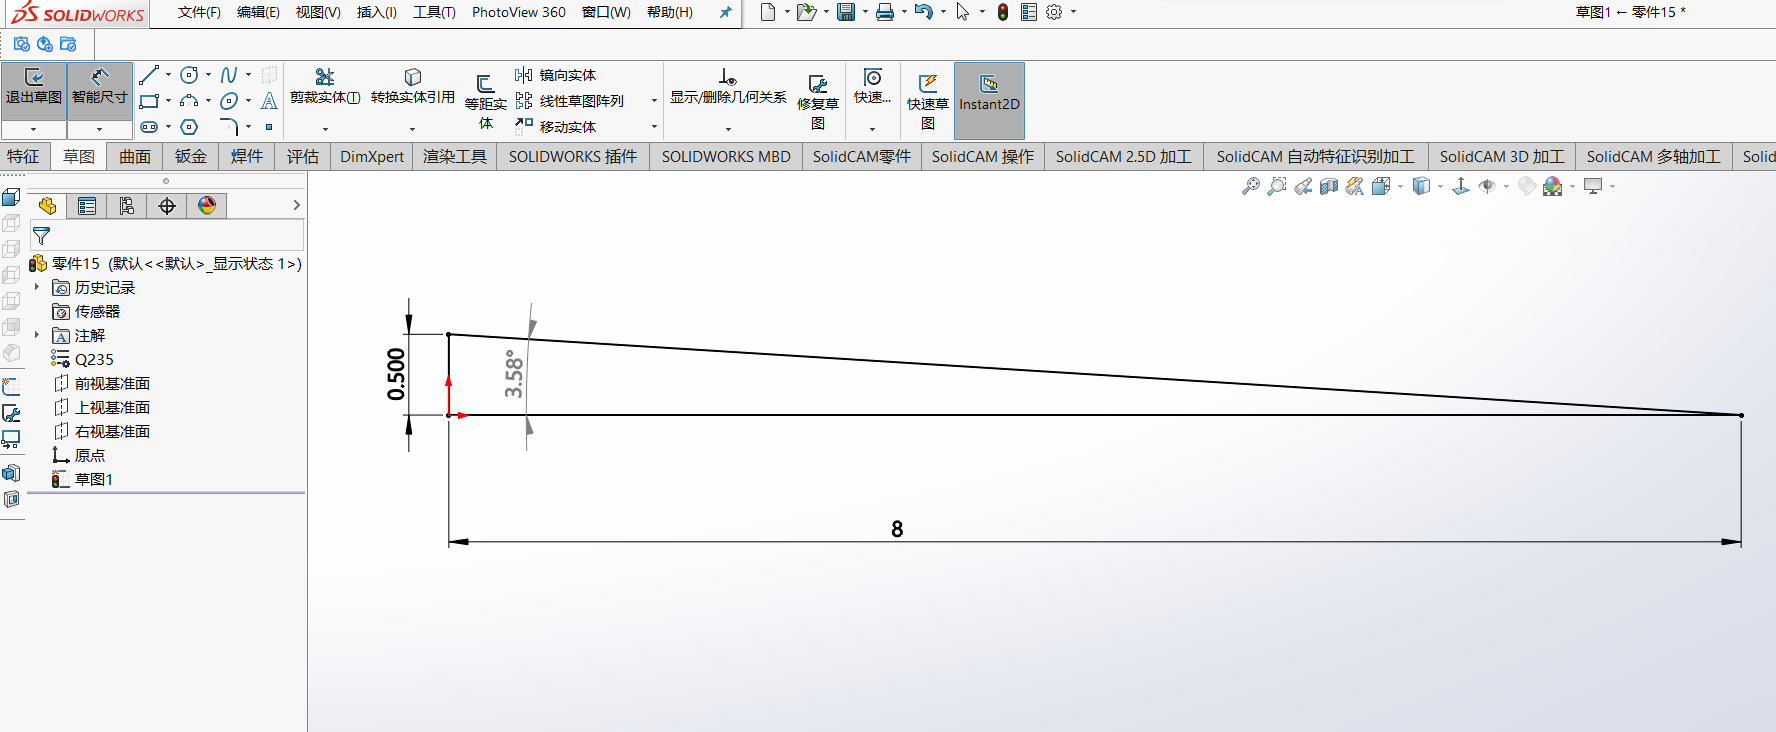
Task: Switch to the 评估 ribbon tab
Action: pos(303,156)
